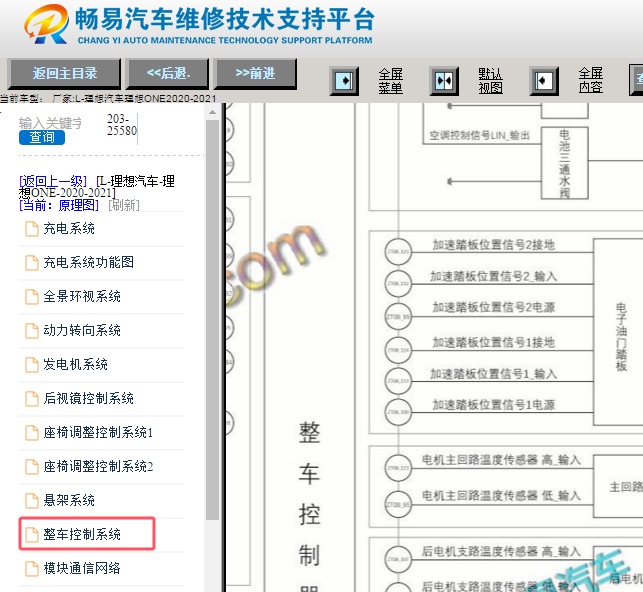Open the 全景环视系统 document
The image size is (643, 592).
[x=82, y=296]
